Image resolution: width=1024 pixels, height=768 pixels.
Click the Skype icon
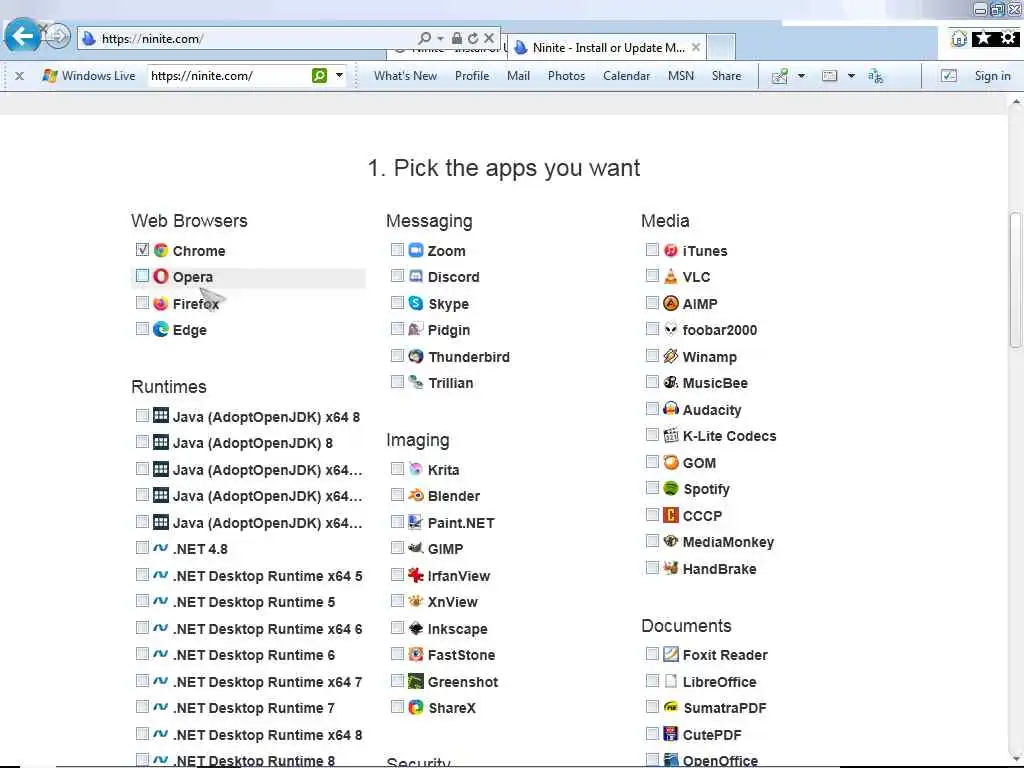click(x=416, y=303)
